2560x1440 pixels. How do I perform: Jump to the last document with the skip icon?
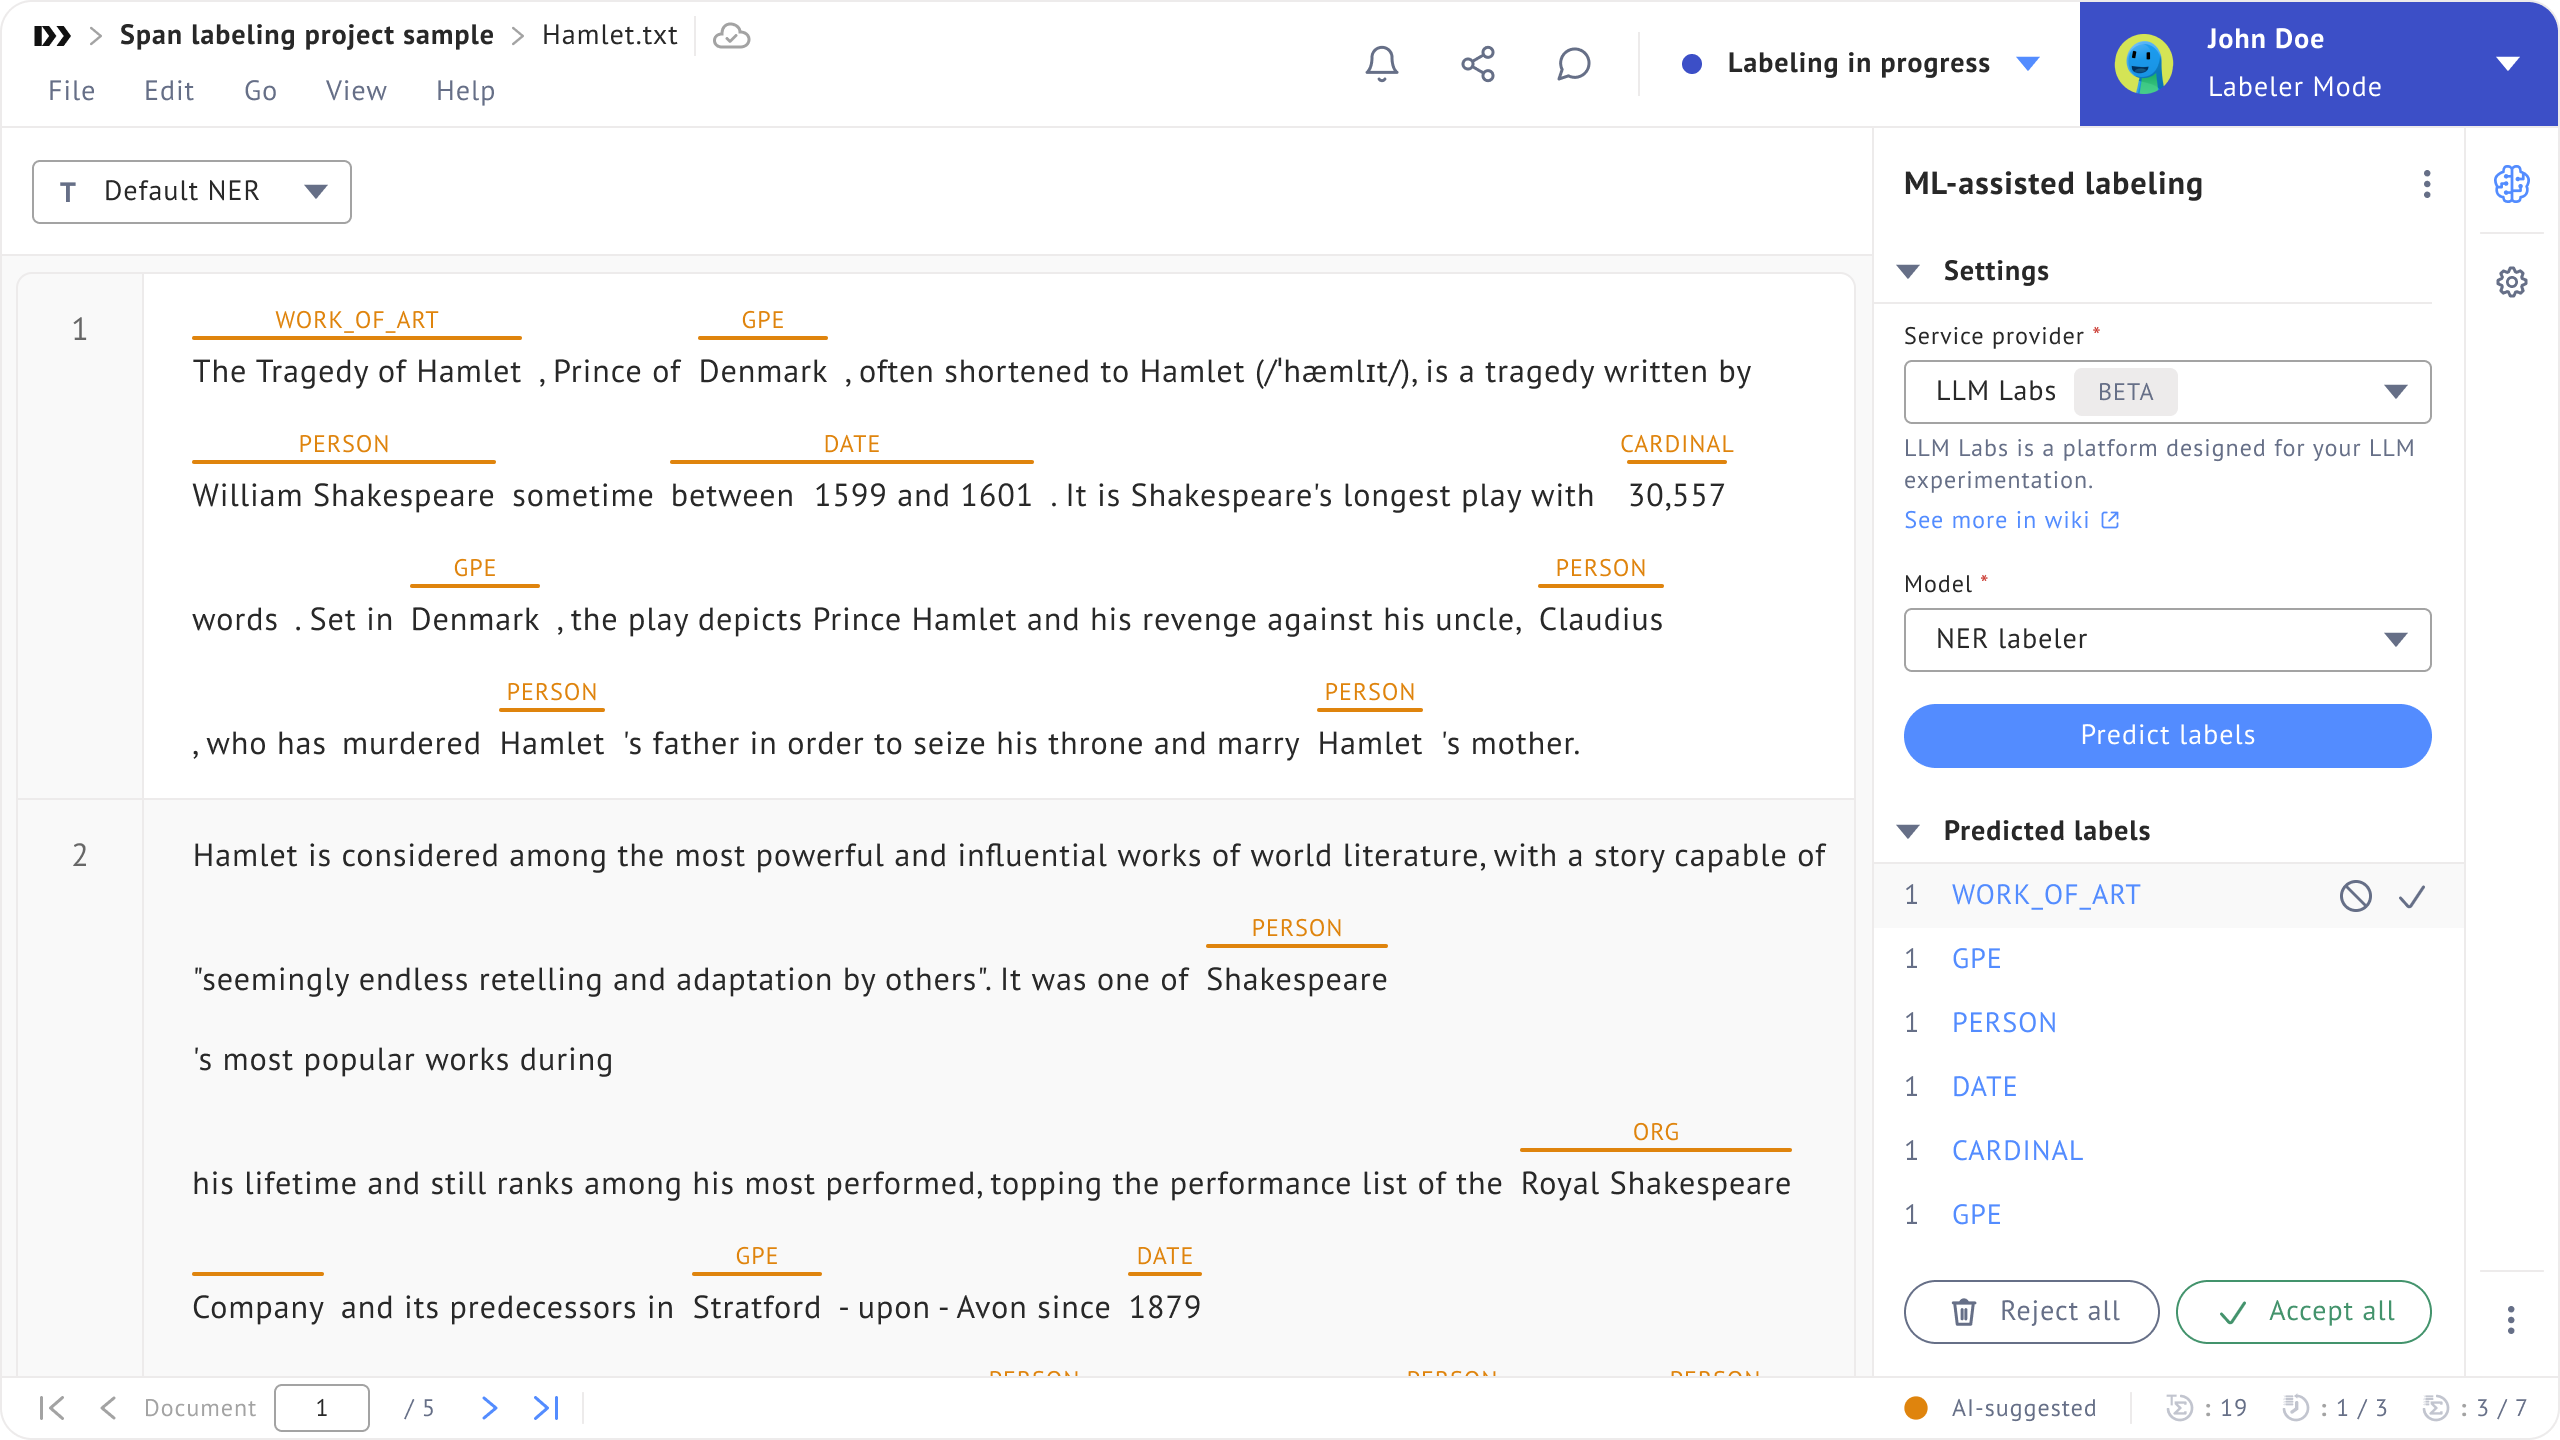pyautogui.click(x=545, y=1407)
